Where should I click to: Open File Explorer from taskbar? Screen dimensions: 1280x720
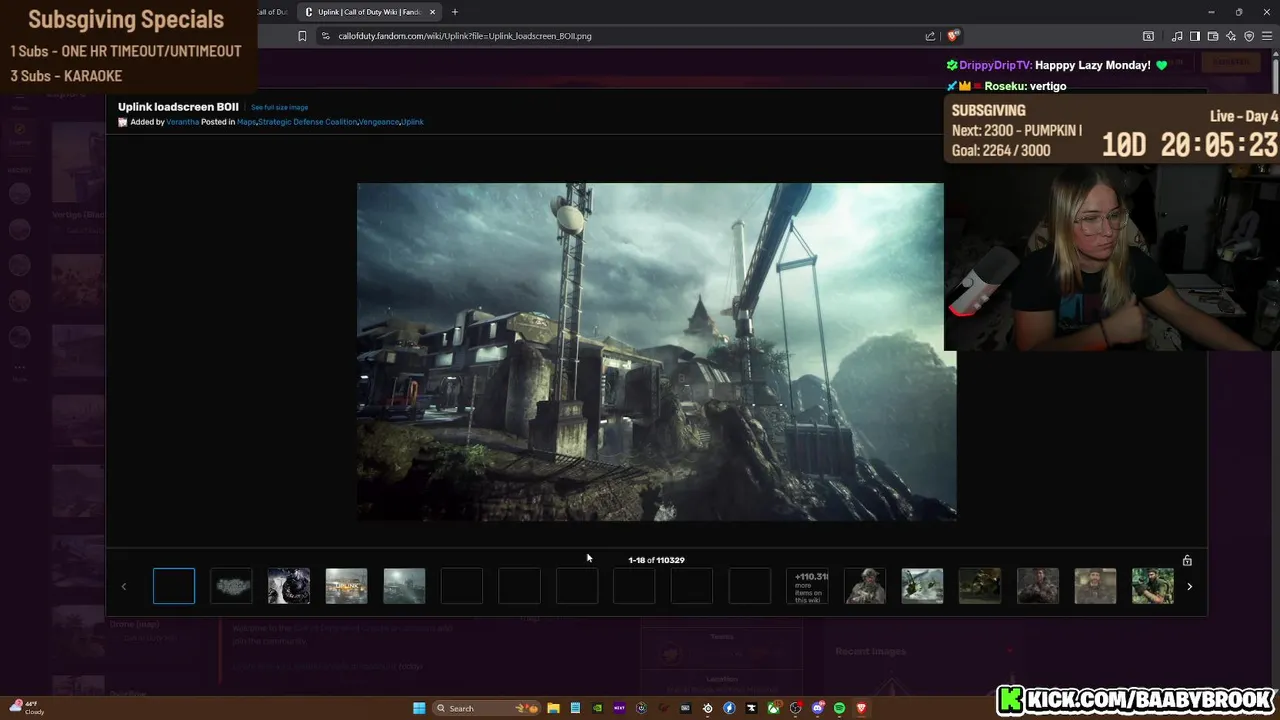pos(554,708)
